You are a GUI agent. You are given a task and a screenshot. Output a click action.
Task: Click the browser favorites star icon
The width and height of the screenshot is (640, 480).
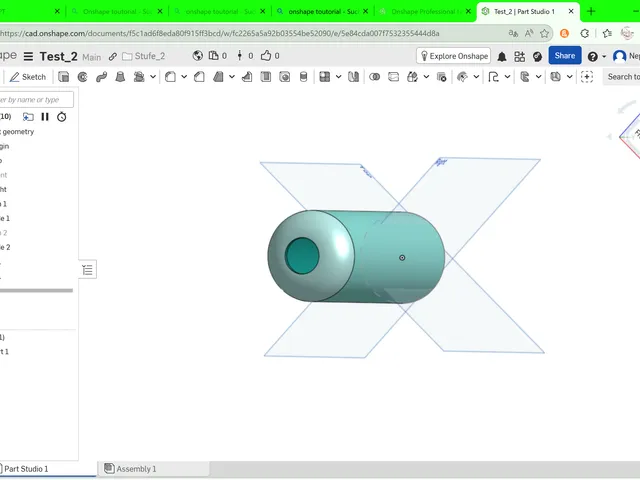[x=544, y=33]
